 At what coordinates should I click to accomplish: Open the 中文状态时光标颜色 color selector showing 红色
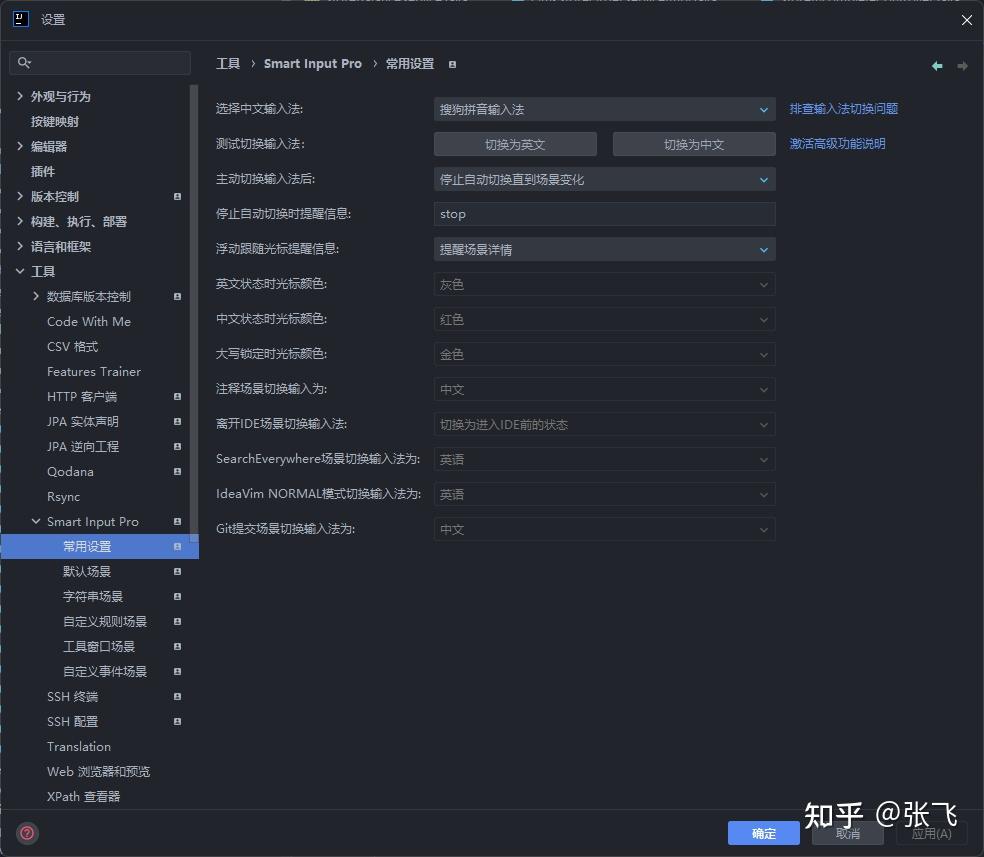604,318
